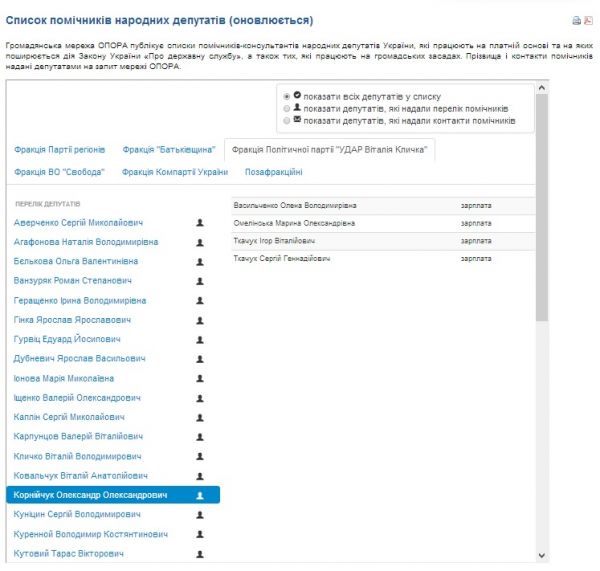
Task: Switch to Позафракційні tab
Action: pos(274,172)
